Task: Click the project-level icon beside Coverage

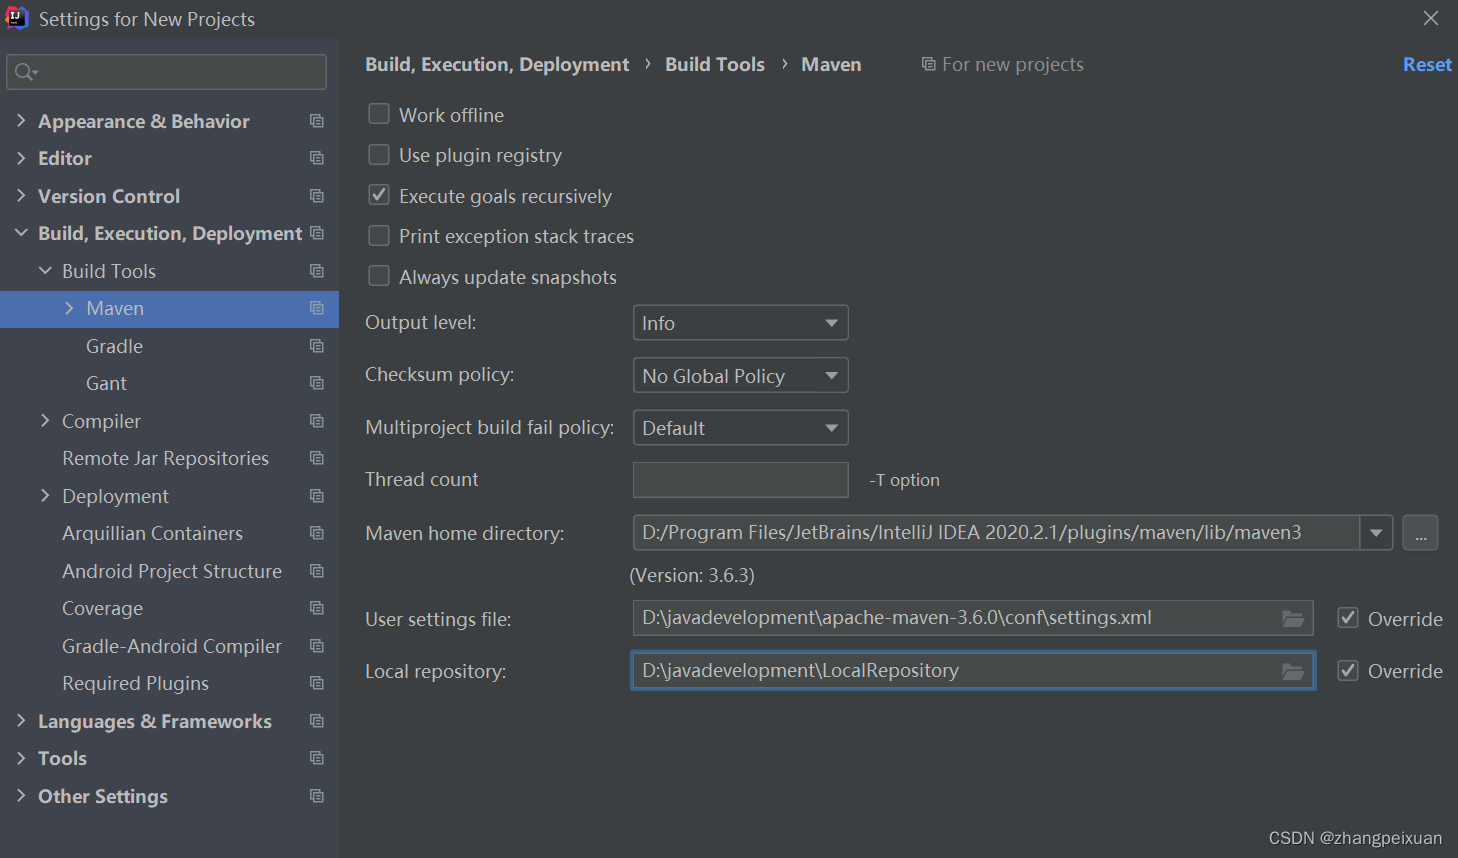Action: click(x=317, y=608)
